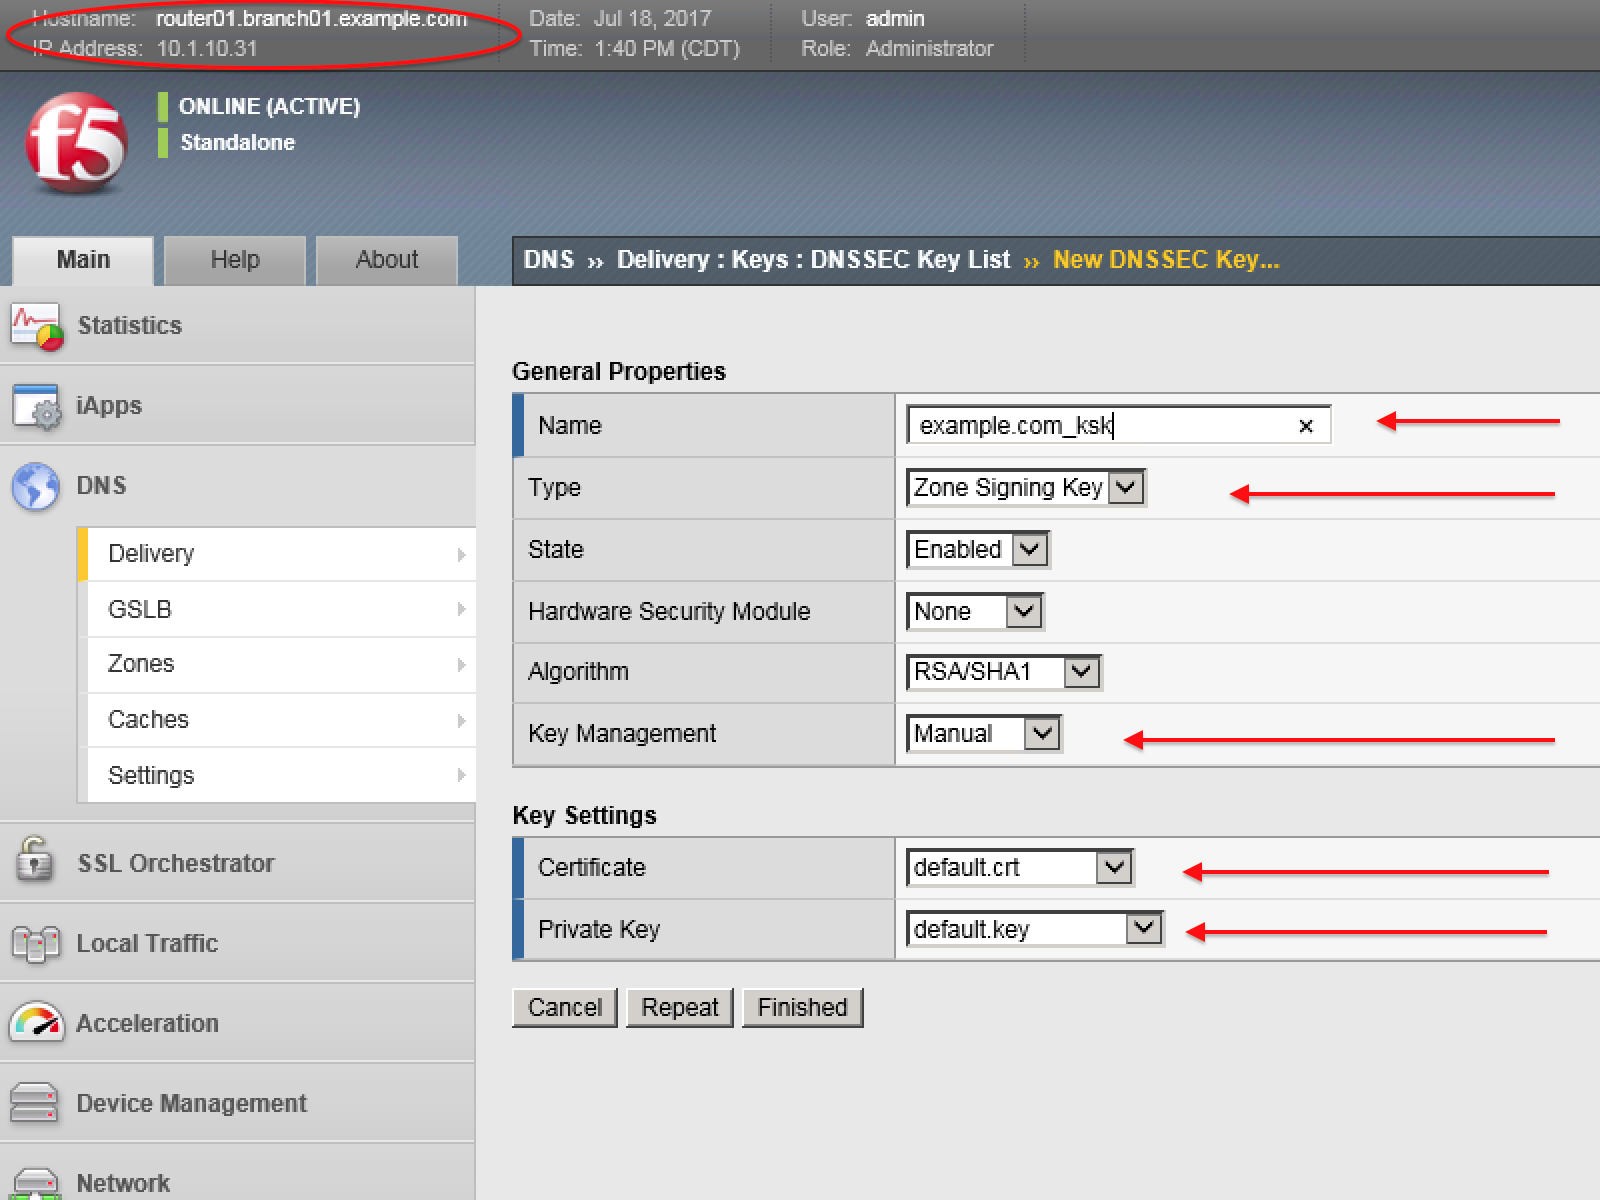Click Delivery : Keys : DNSSEC Key List breadcrumb
Image resolution: width=1600 pixels, height=1200 pixels.
pos(813,260)
